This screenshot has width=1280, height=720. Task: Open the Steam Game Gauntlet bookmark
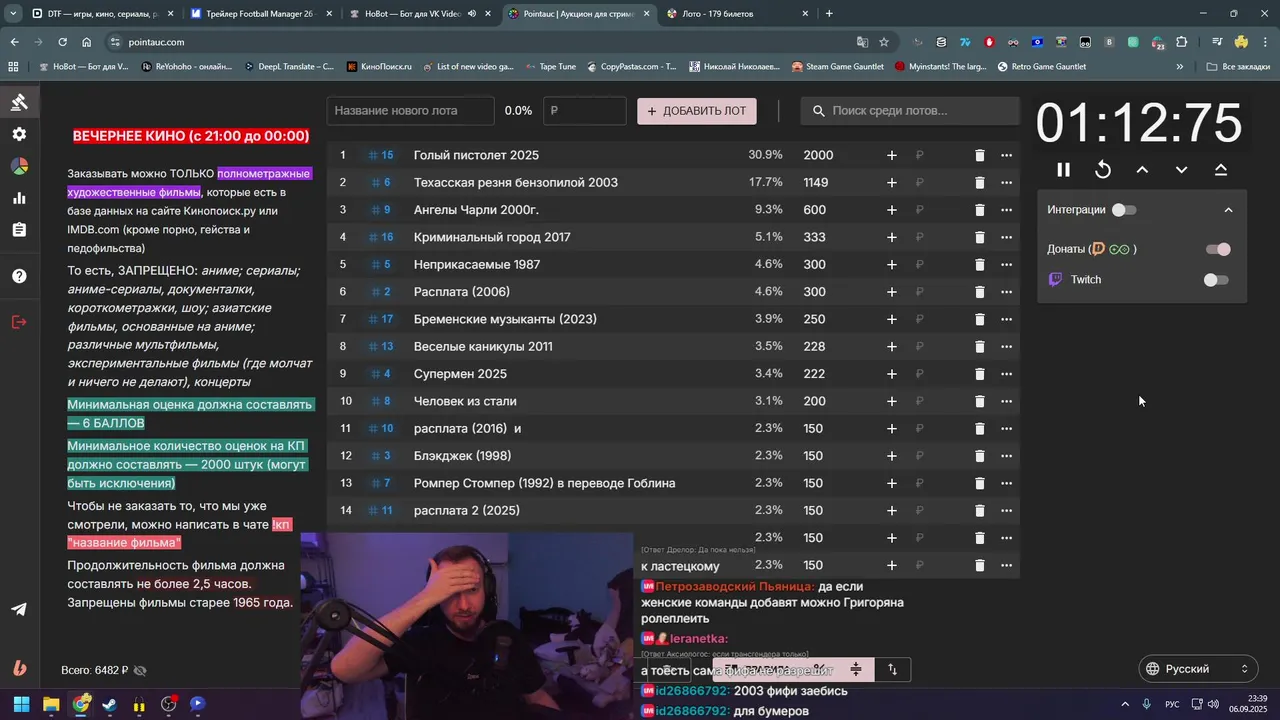[x=838, y=67]
